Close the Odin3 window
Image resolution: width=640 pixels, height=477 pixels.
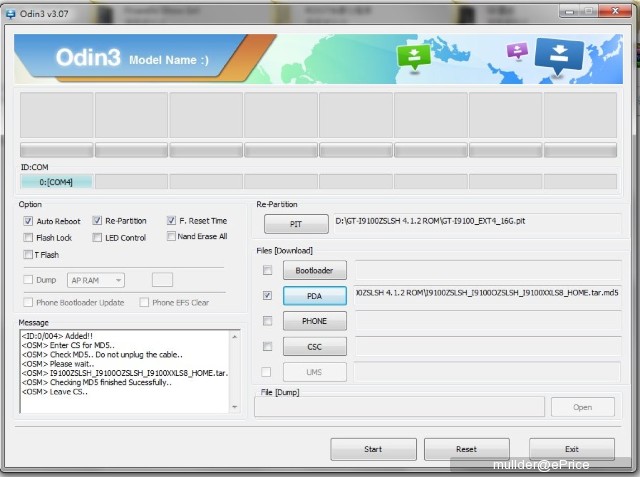[x=615, y=11]
